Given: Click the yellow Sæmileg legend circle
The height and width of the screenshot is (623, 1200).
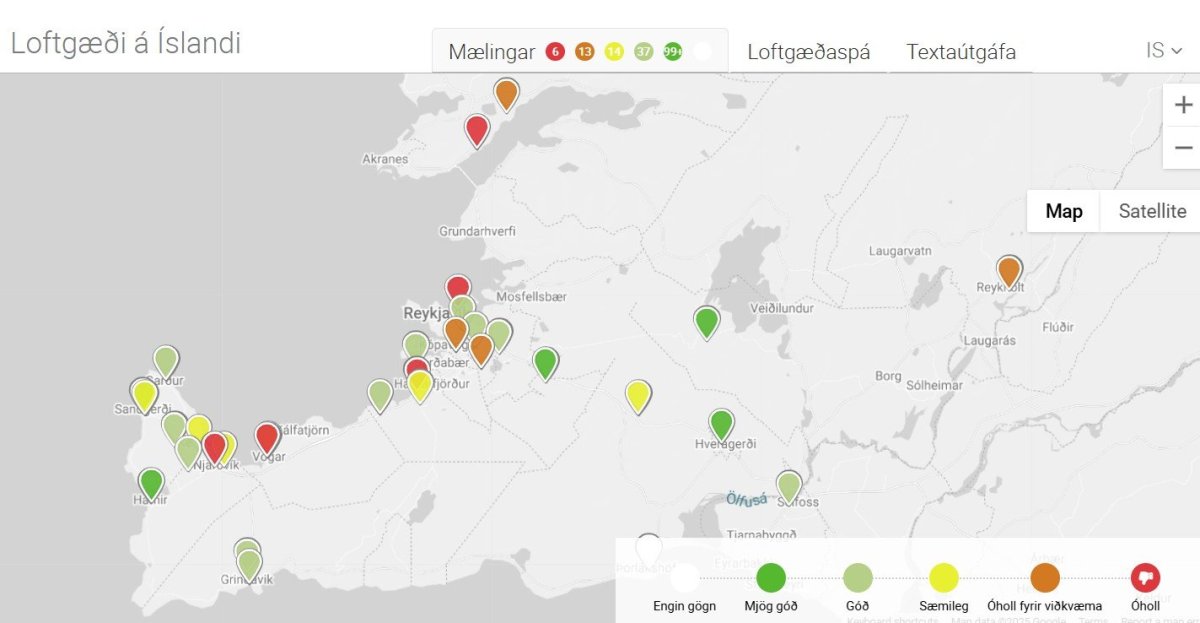Looking at the screenshot, I should click(944, 578).
